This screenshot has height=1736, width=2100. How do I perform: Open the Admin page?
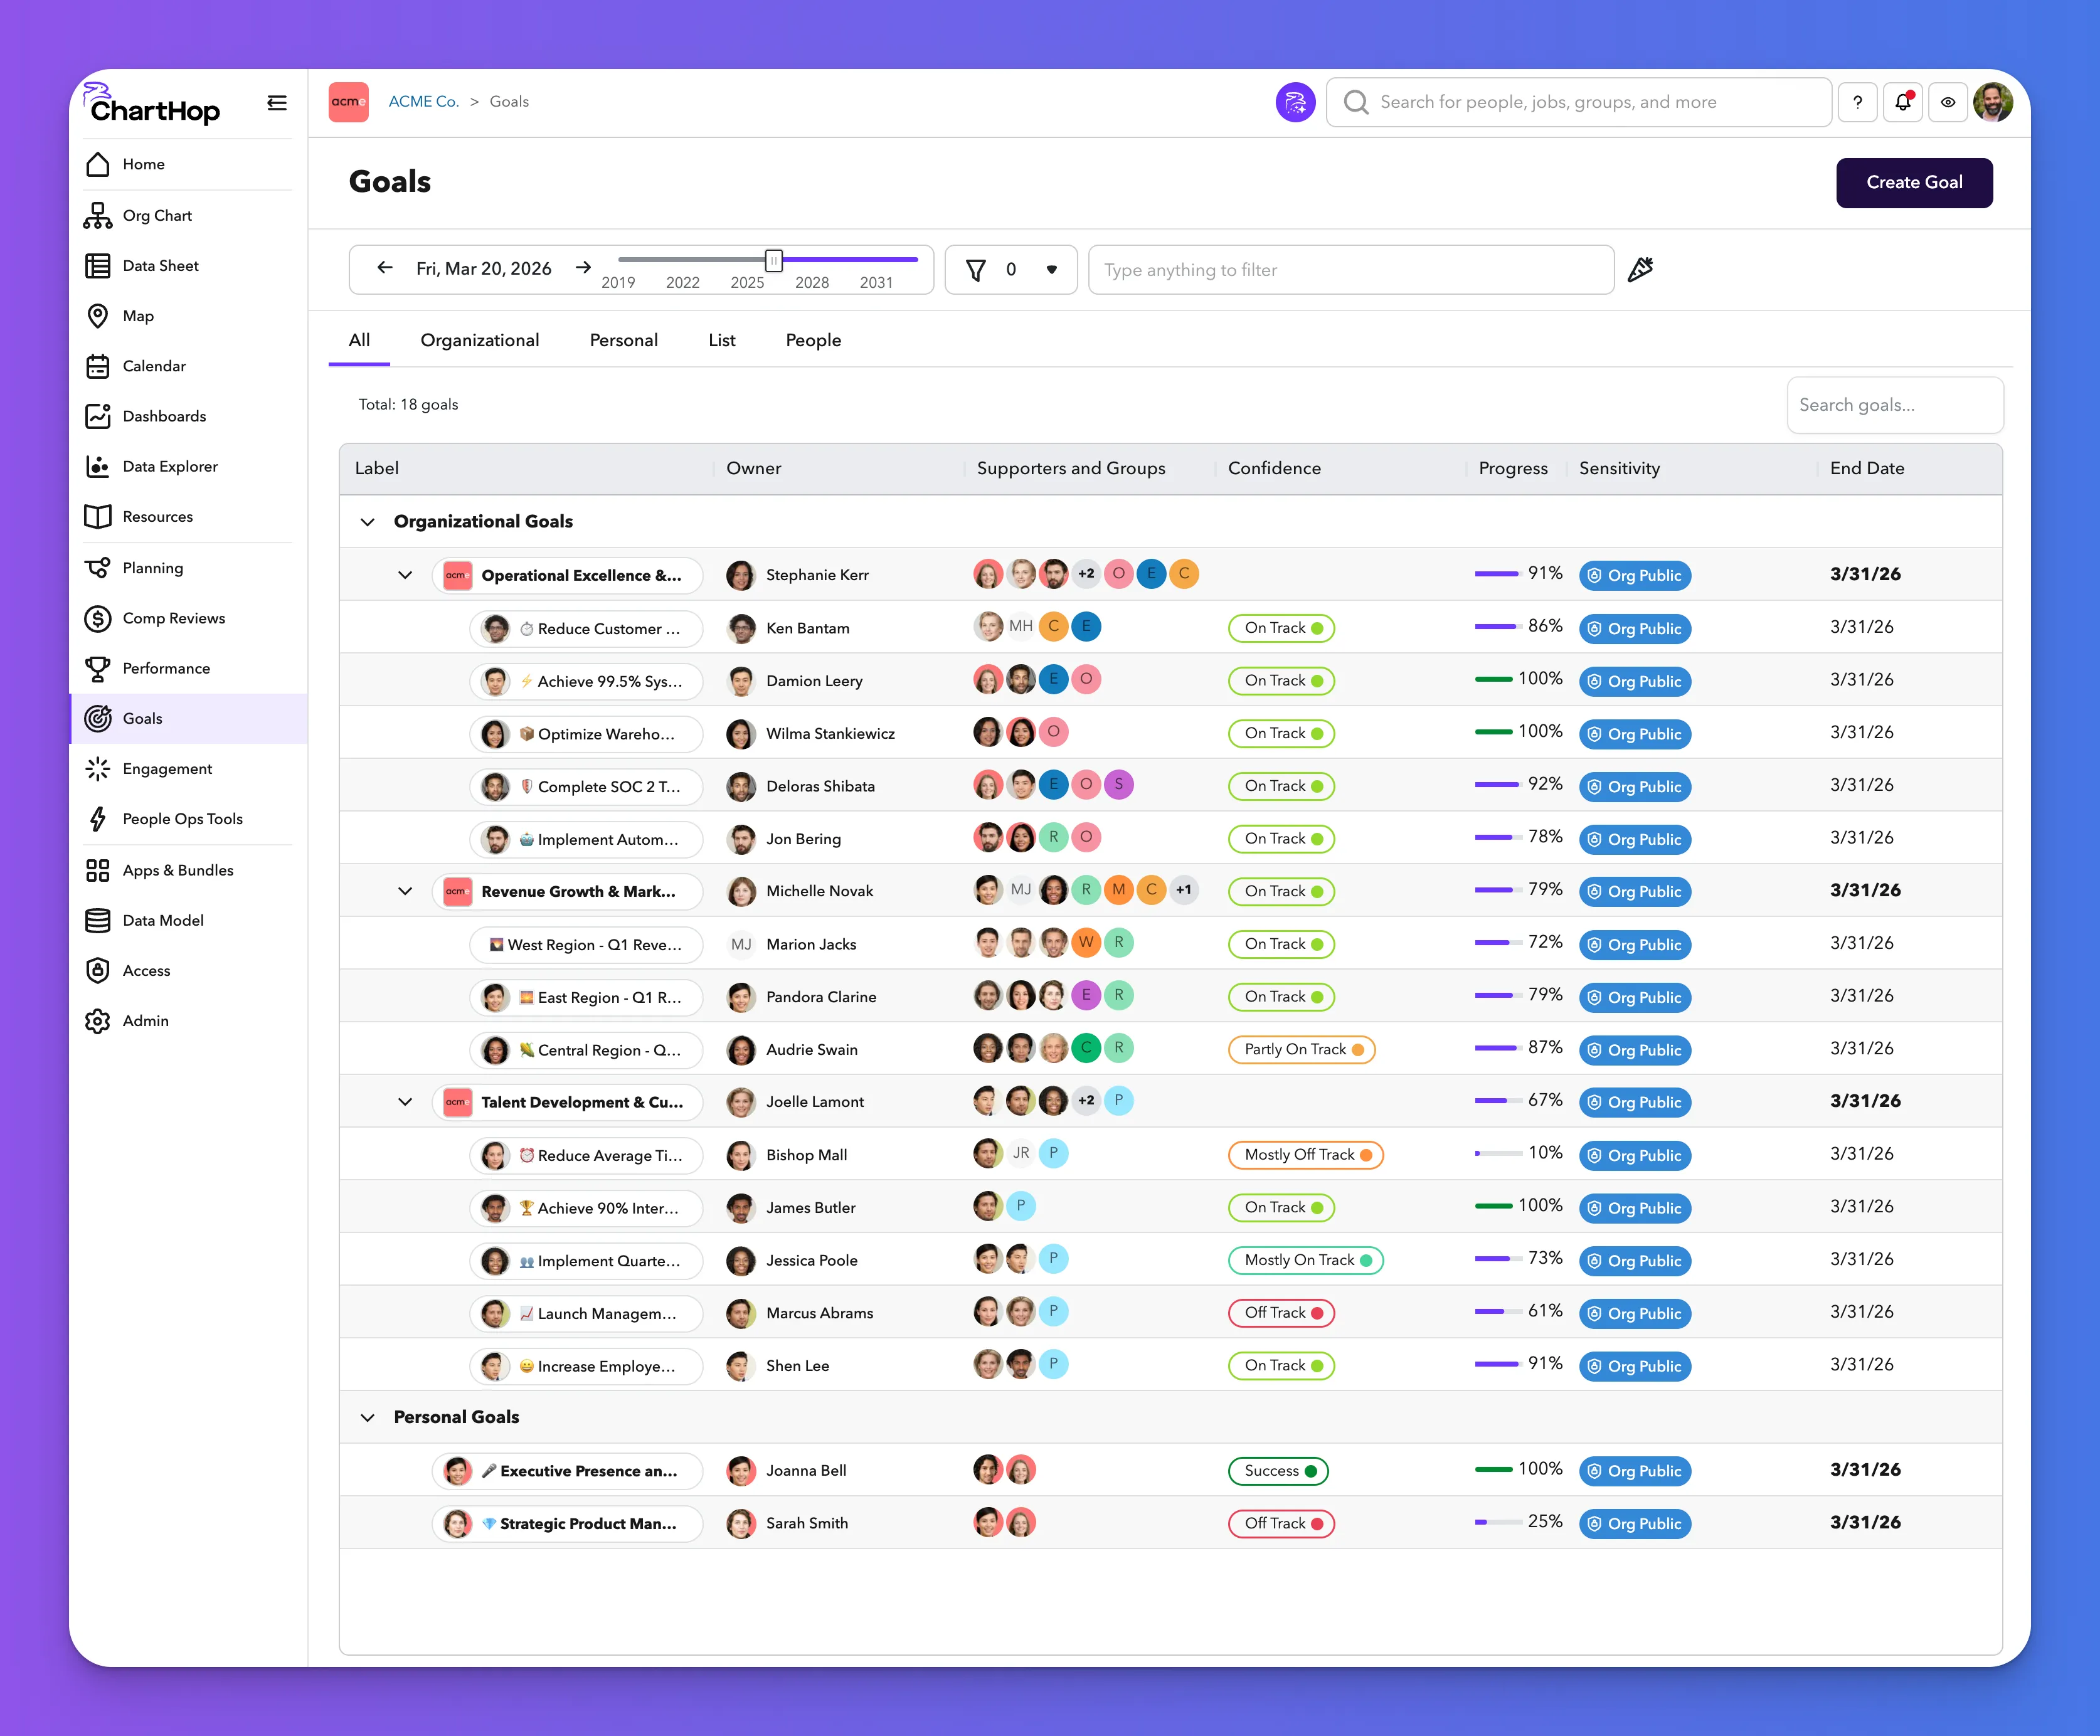pyautogui.click(x=188, y=1020)
